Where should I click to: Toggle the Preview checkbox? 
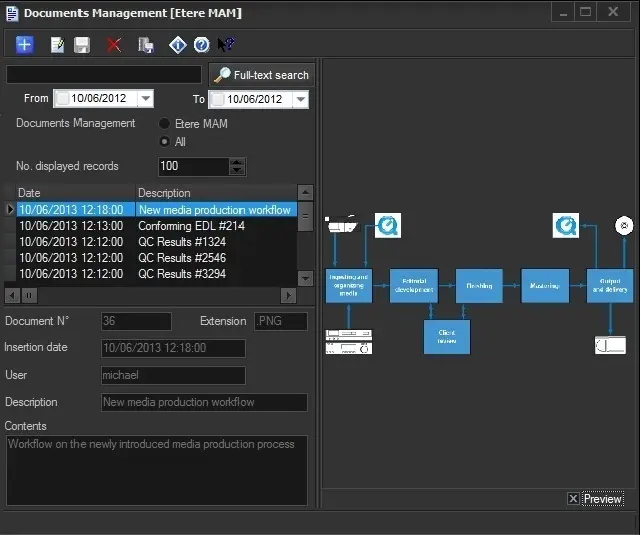[x=573, y=499]
